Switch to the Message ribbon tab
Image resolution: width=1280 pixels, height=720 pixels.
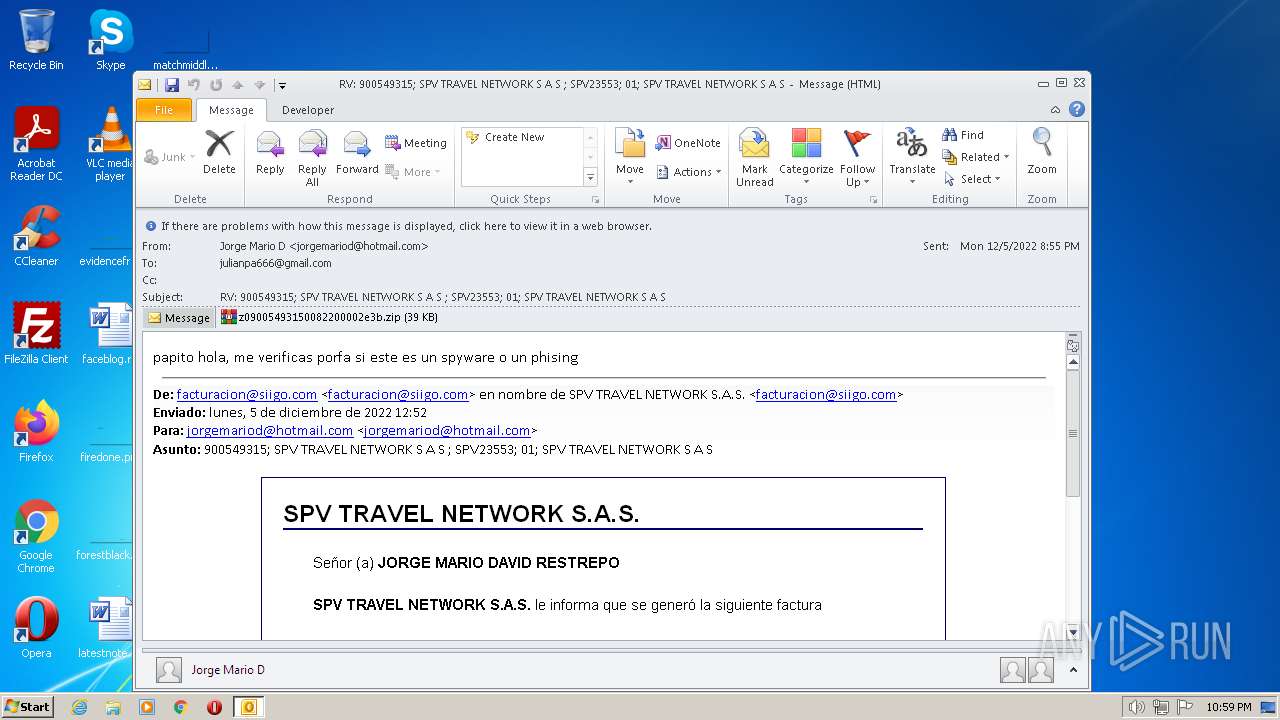click(231, 110)
